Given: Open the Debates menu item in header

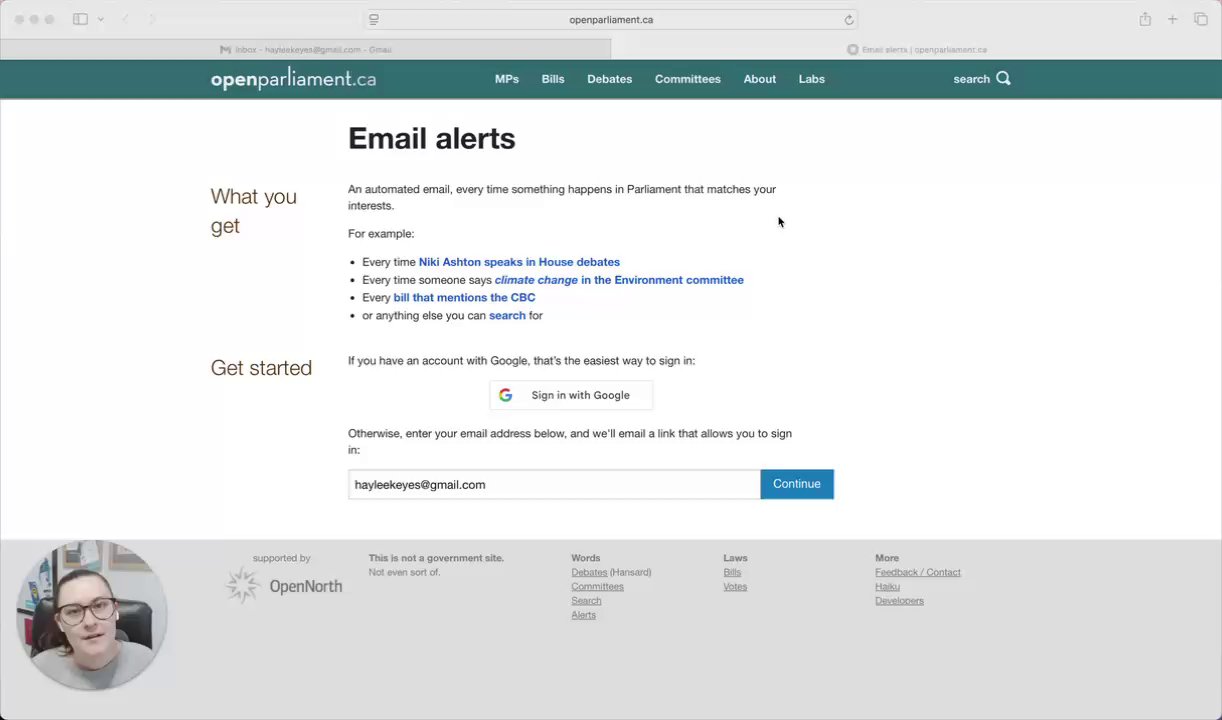Looking at the screenshot, I should pos(609,79).
